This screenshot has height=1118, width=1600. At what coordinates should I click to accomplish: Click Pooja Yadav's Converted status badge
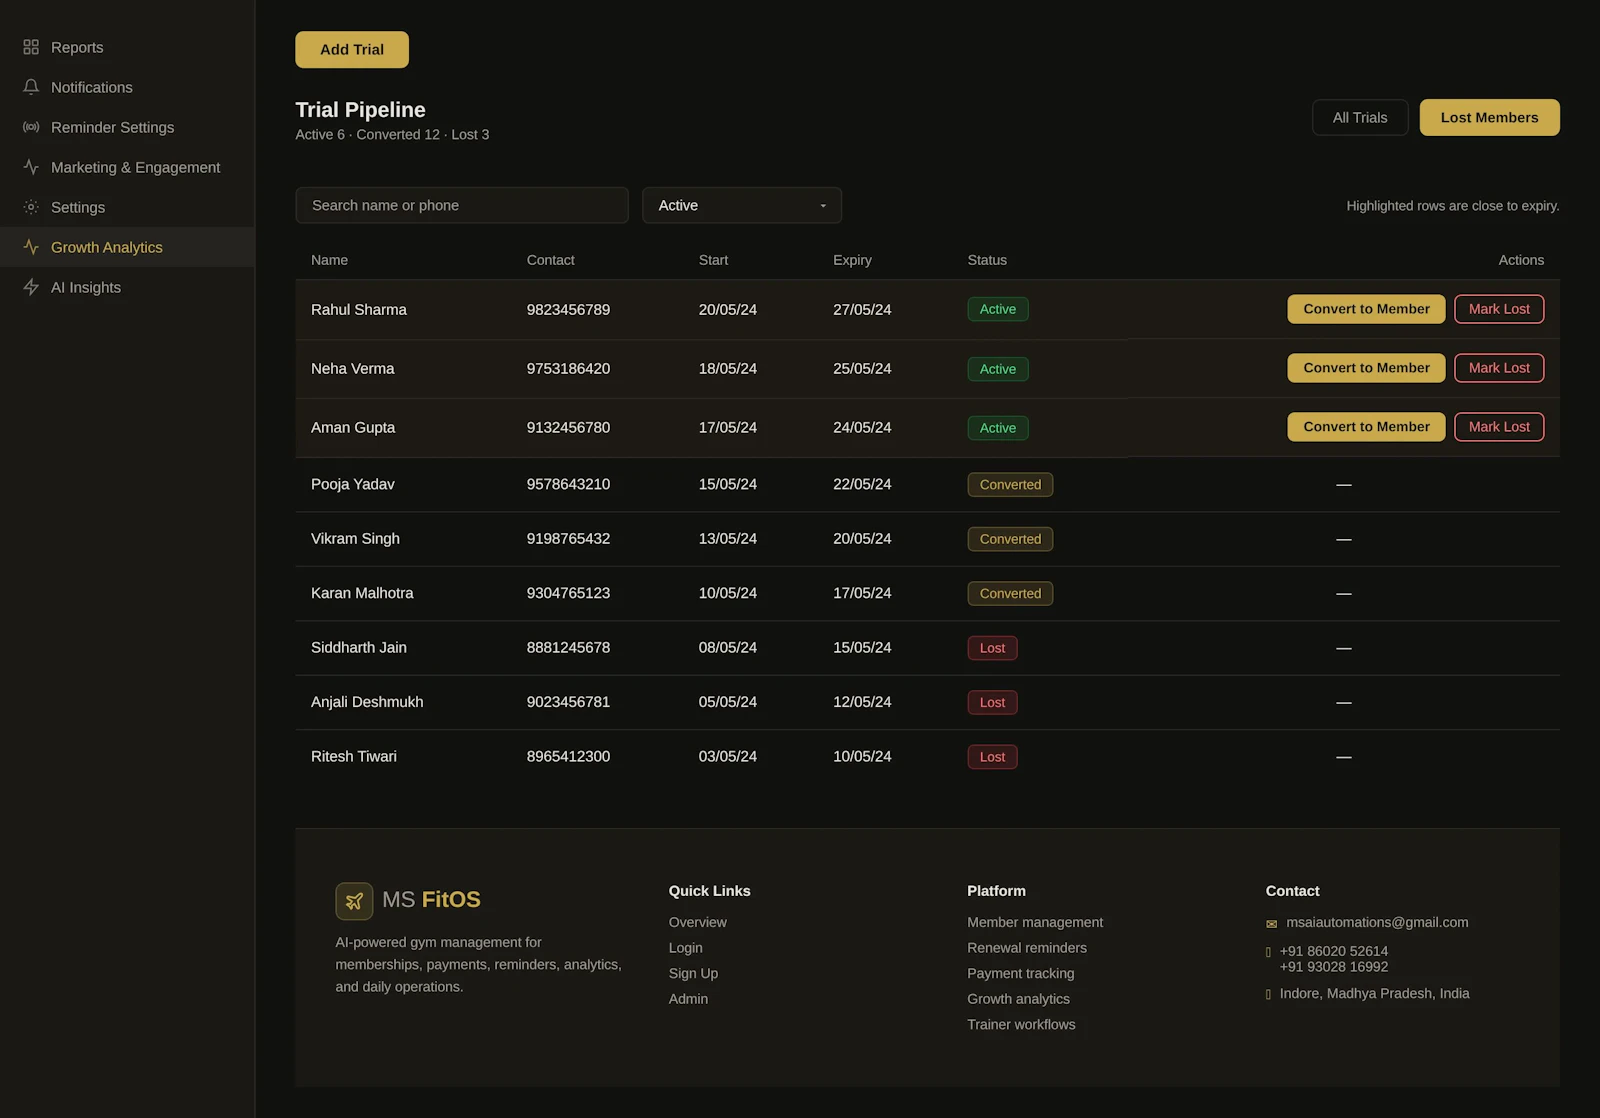pyautogui.click(x=1010, y=484)
